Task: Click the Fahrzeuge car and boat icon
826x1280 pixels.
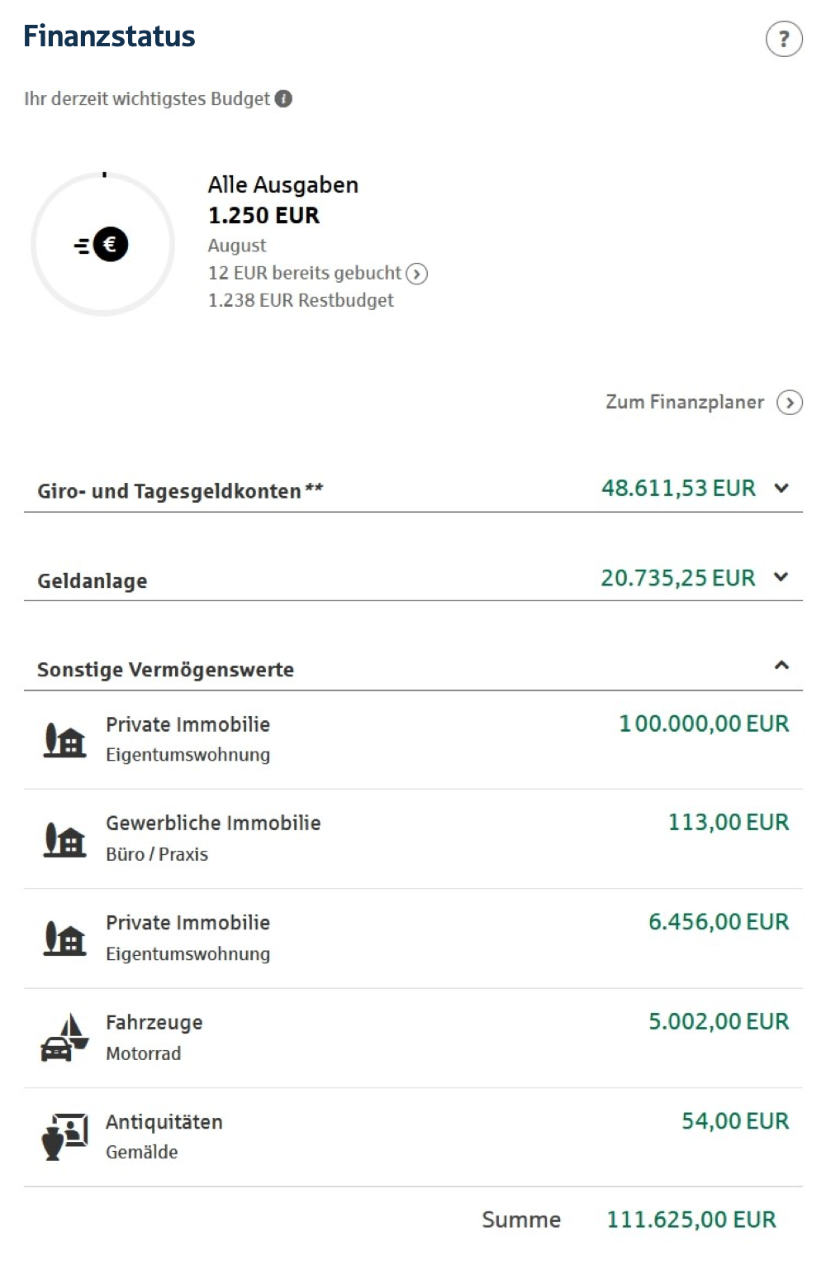Action: click(x=65, y=1037)
